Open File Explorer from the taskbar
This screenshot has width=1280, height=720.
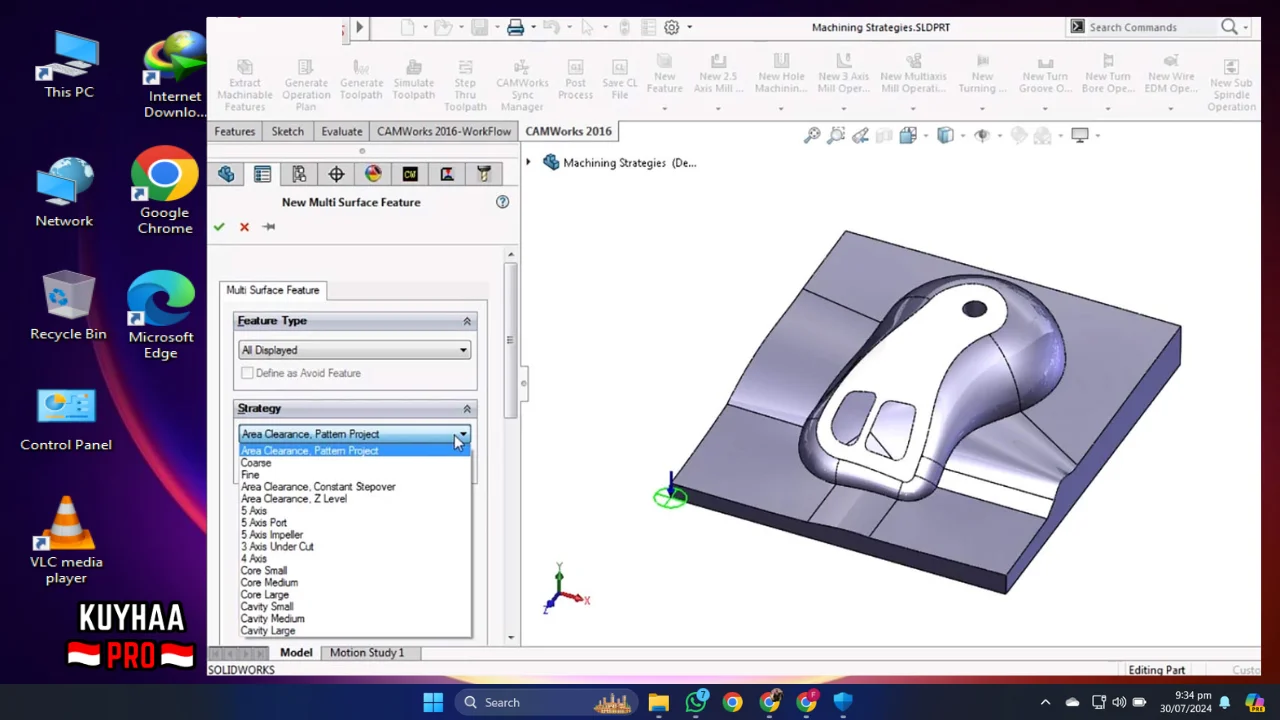658,702
